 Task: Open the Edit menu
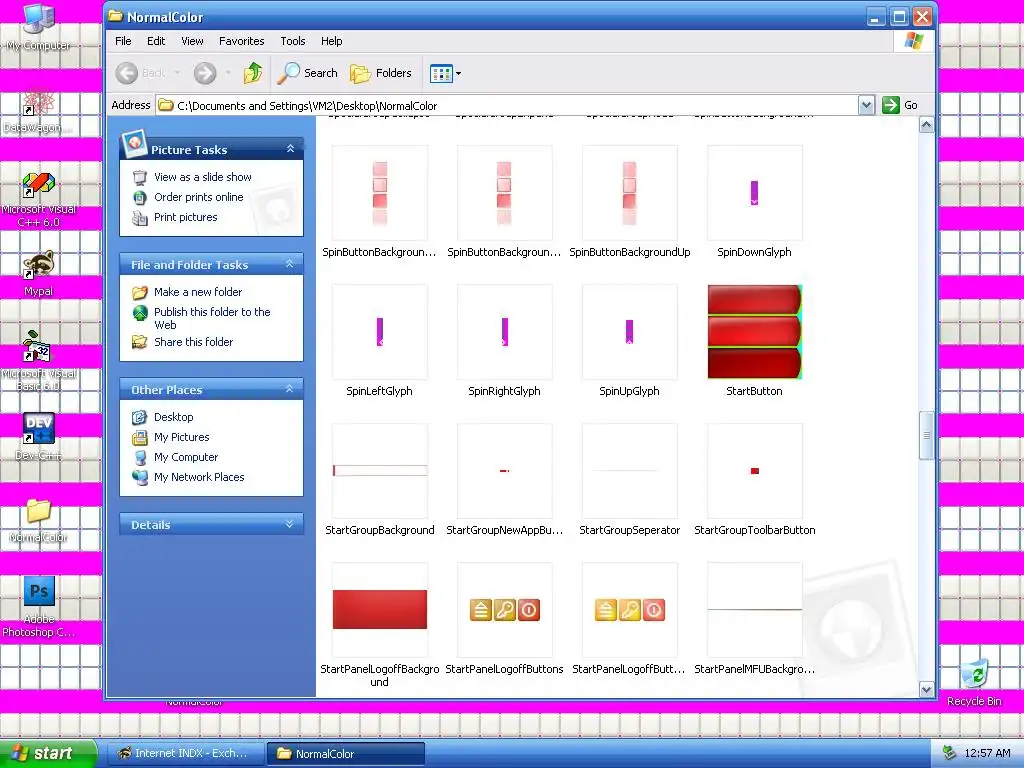pos(156,41)
